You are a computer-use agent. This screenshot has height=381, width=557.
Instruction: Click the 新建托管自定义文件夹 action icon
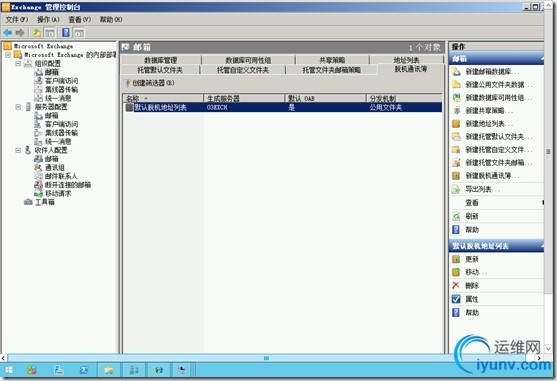pos(456,149)
